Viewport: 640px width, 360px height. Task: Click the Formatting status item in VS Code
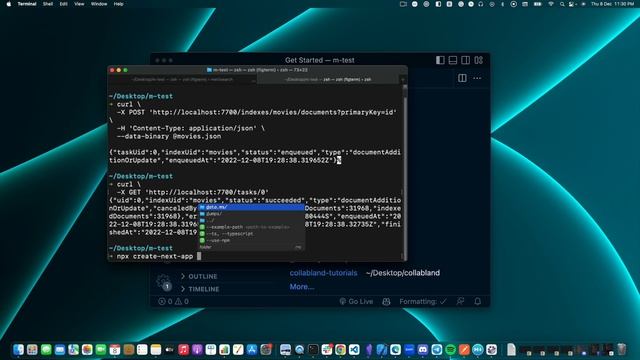[423, 301]
